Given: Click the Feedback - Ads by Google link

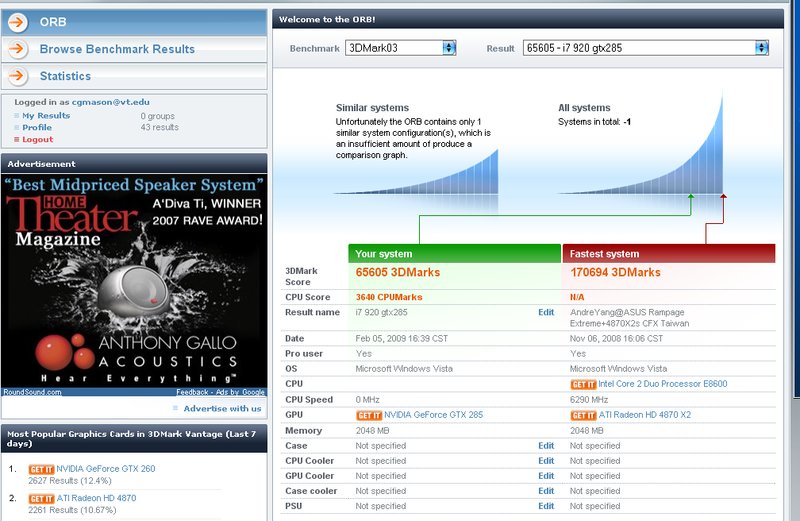Looking at the screenshot, I should pyautogui.click(x=220, y=392).
